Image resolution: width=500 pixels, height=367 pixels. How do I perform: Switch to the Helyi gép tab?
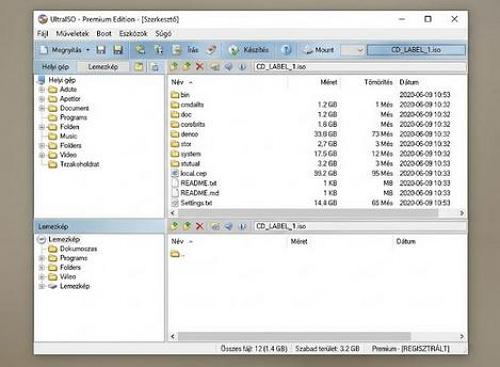point(55,67)
